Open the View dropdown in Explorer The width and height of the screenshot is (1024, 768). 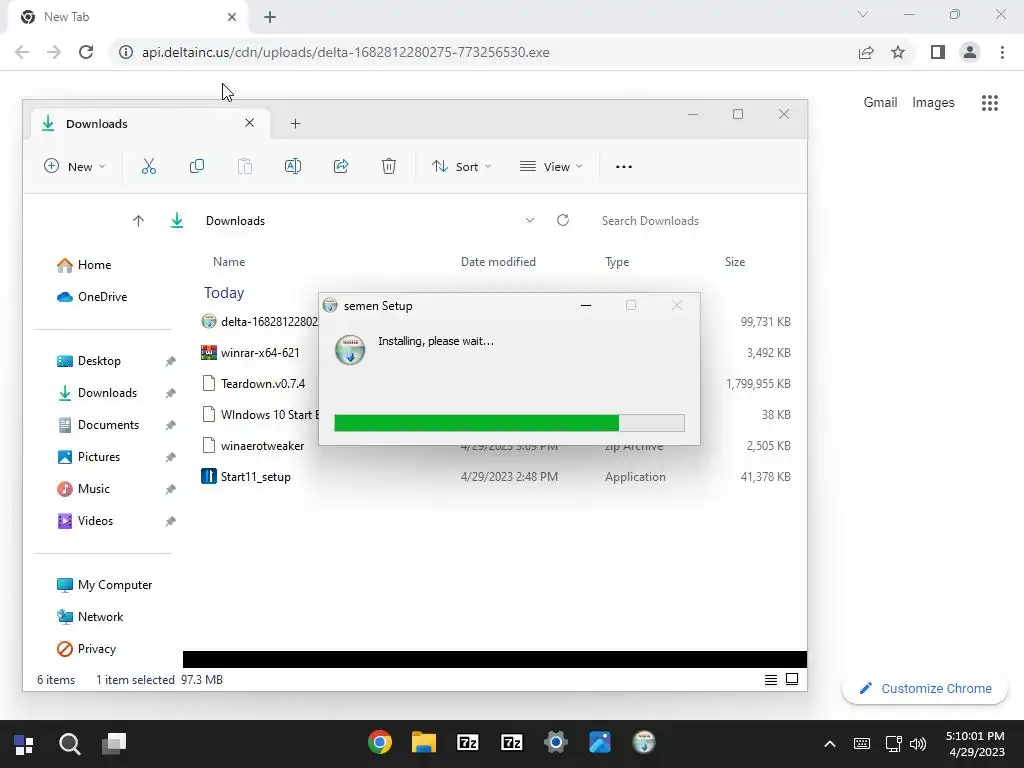coord(551,167)
